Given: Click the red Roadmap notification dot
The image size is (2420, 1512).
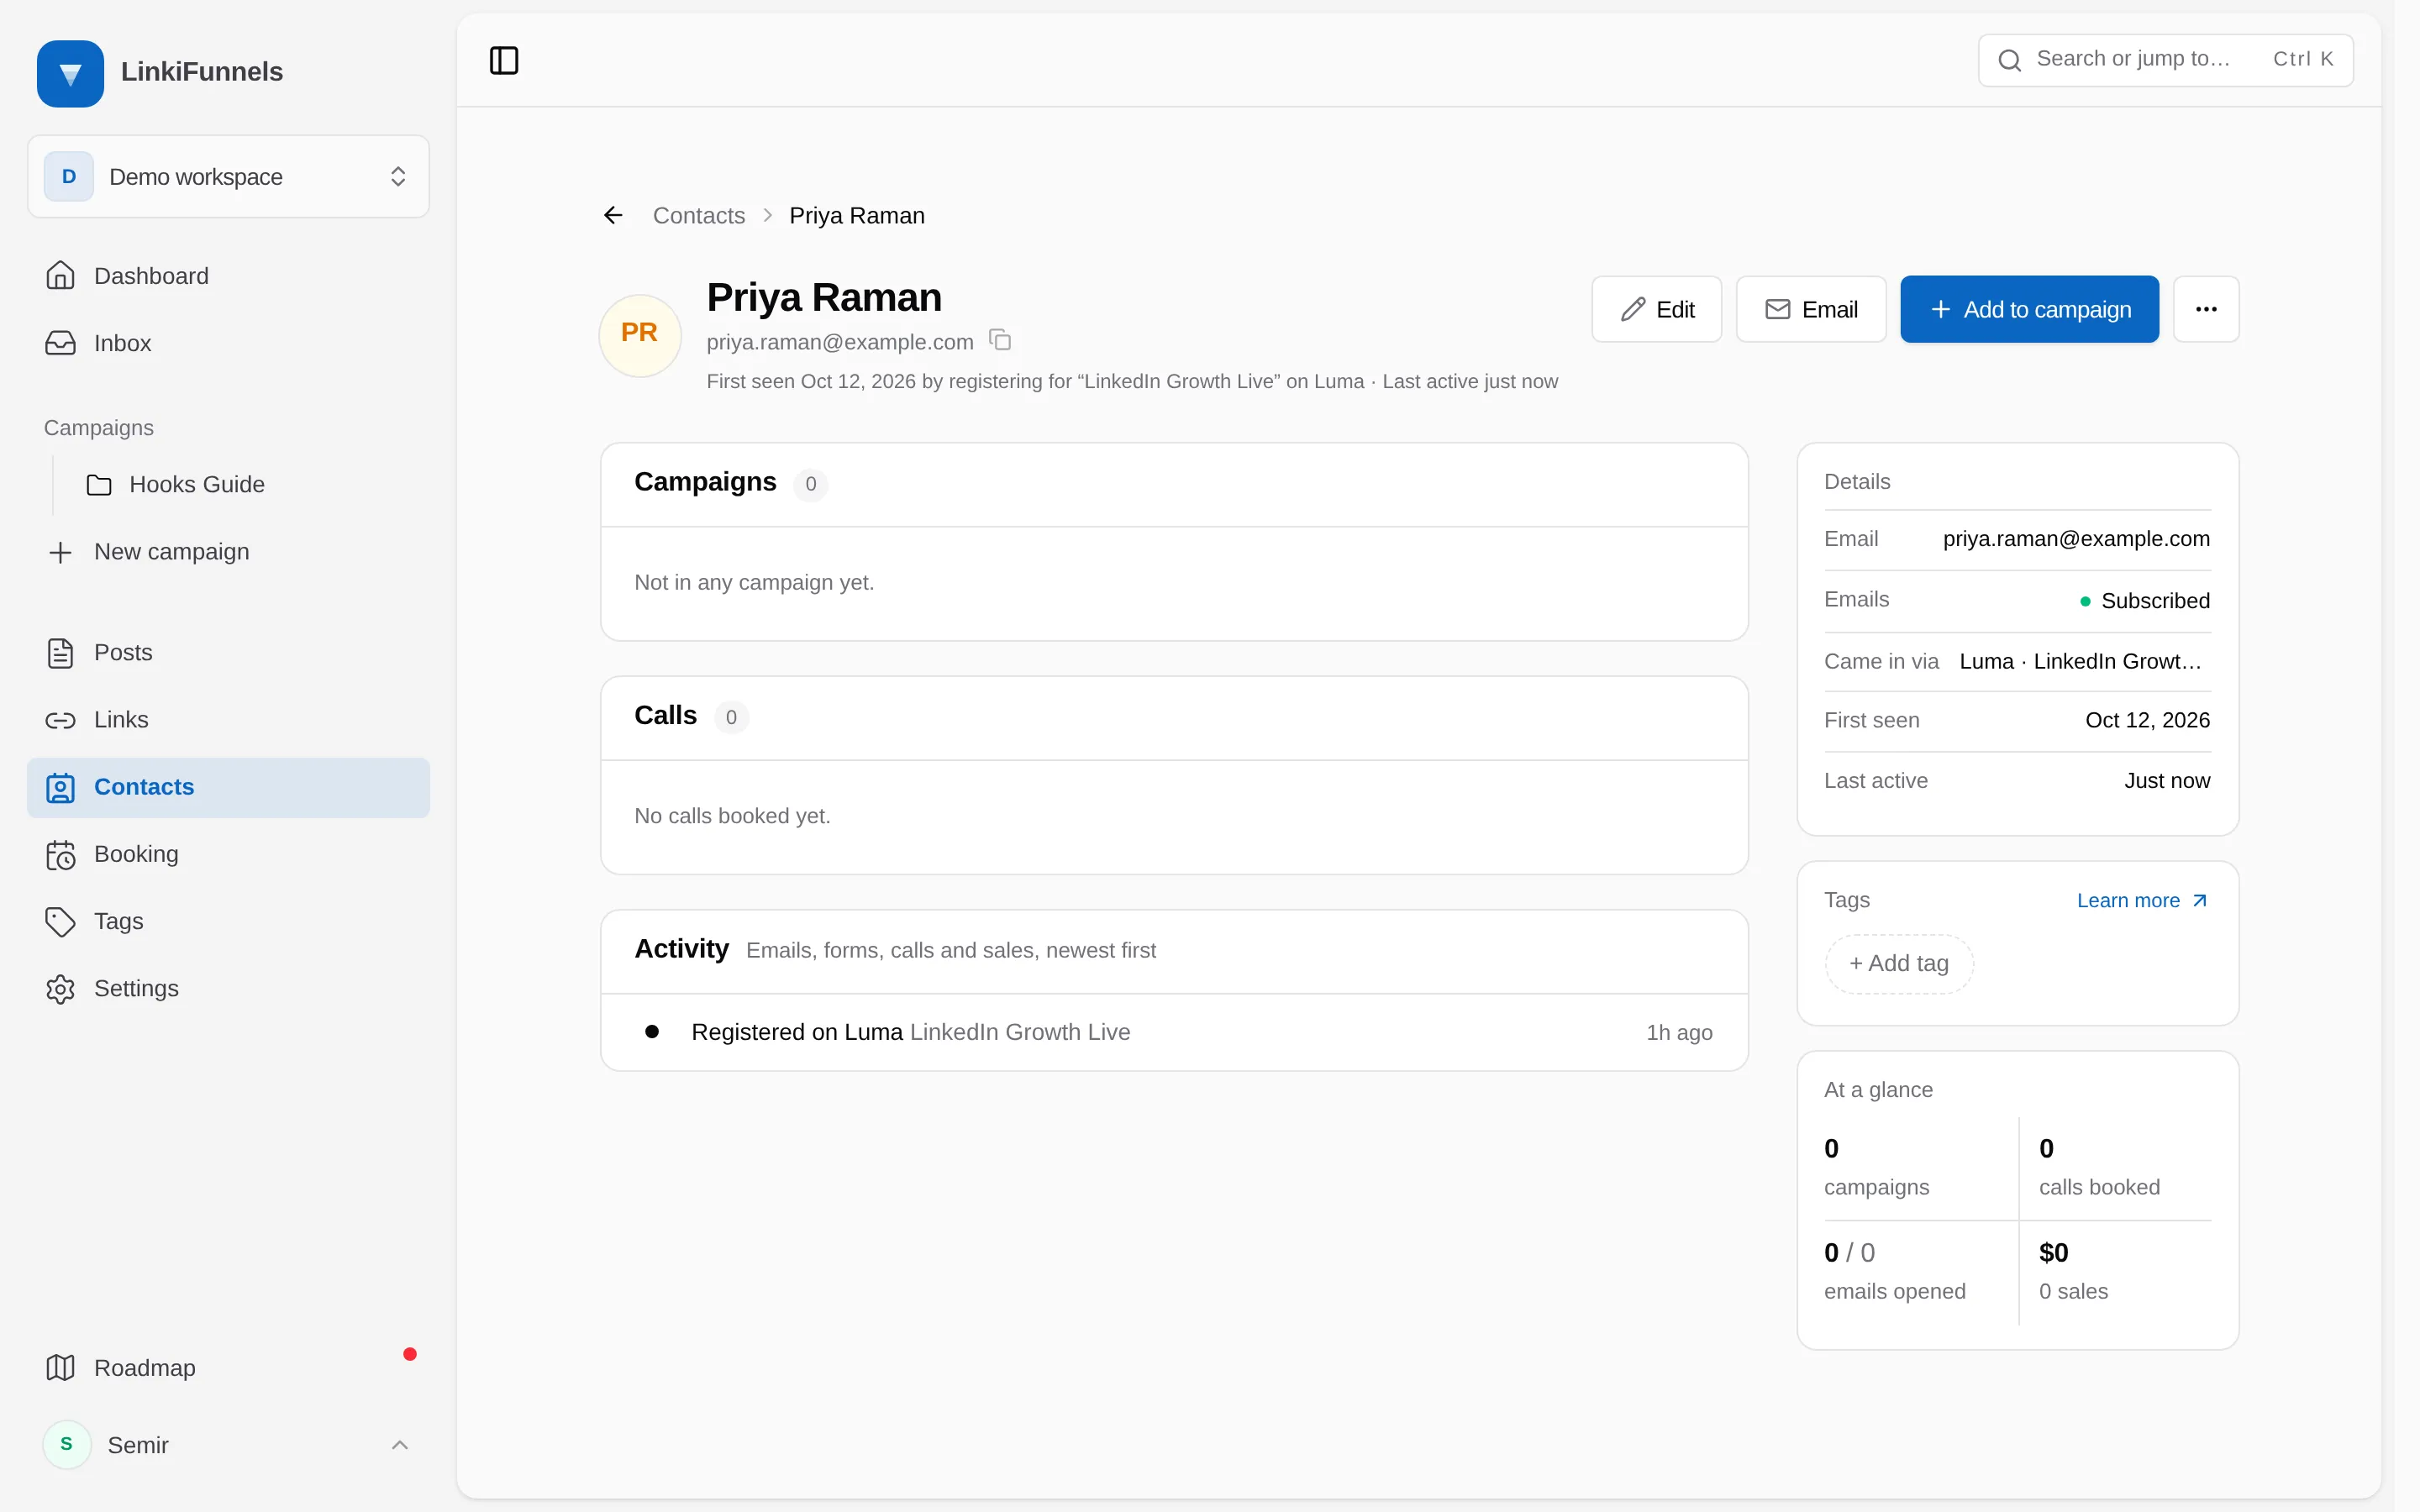Looking at the screenshot, I should click(x=409, y=1354).
